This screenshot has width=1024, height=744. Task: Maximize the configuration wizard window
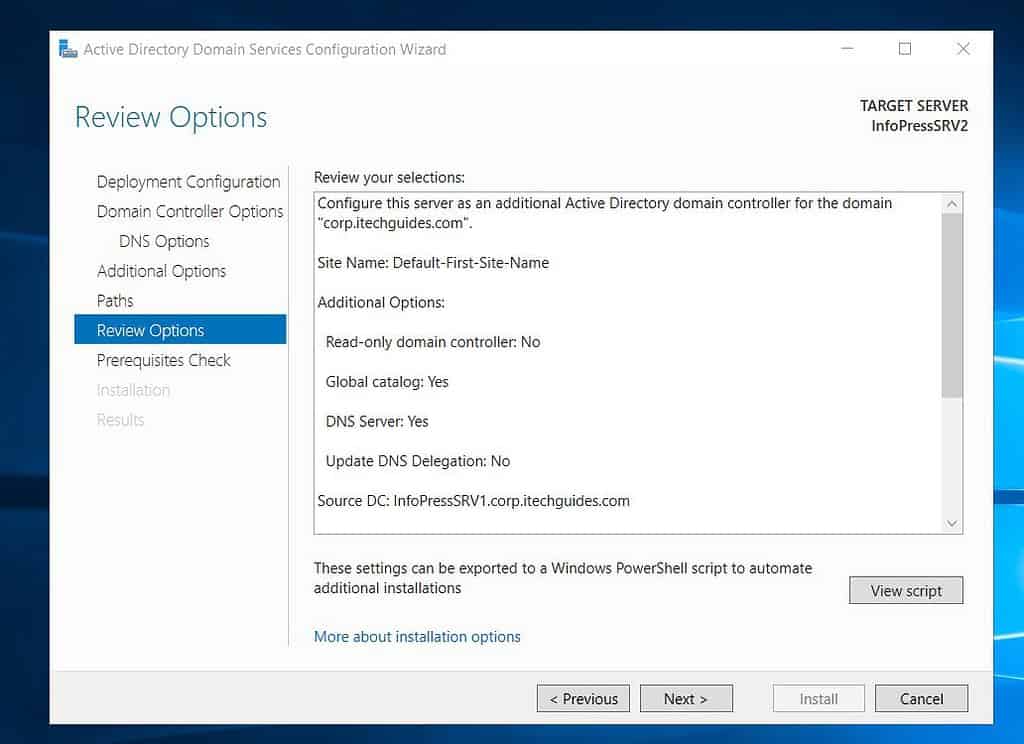pos(904,49)
